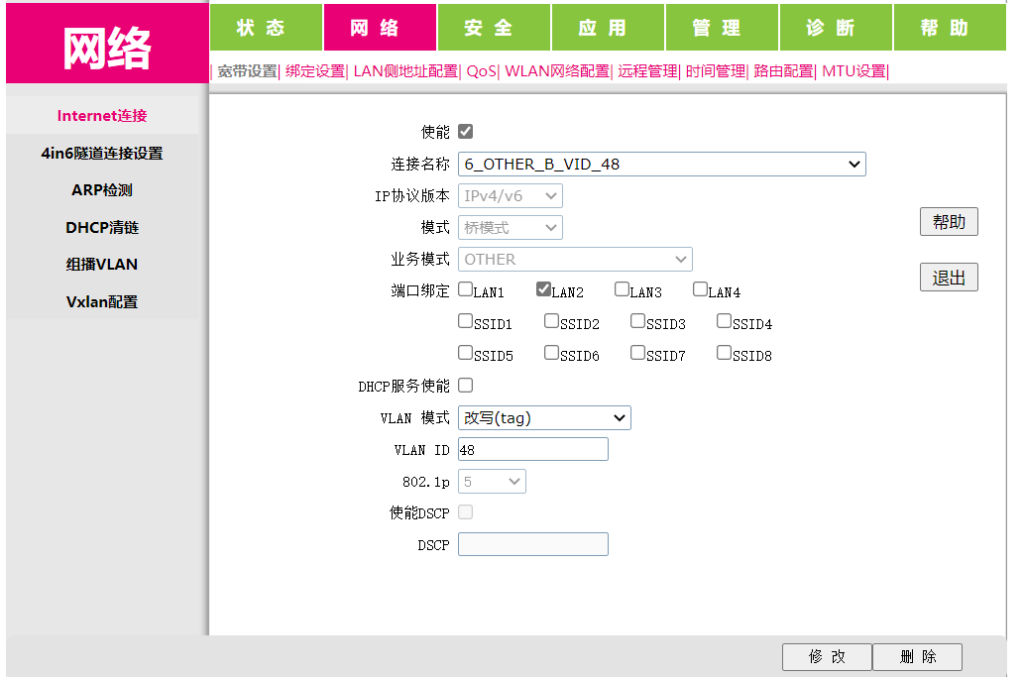Screen dimensions: 1024x677
Task: Click the 退出 logout button
Action: click(948, 278)
